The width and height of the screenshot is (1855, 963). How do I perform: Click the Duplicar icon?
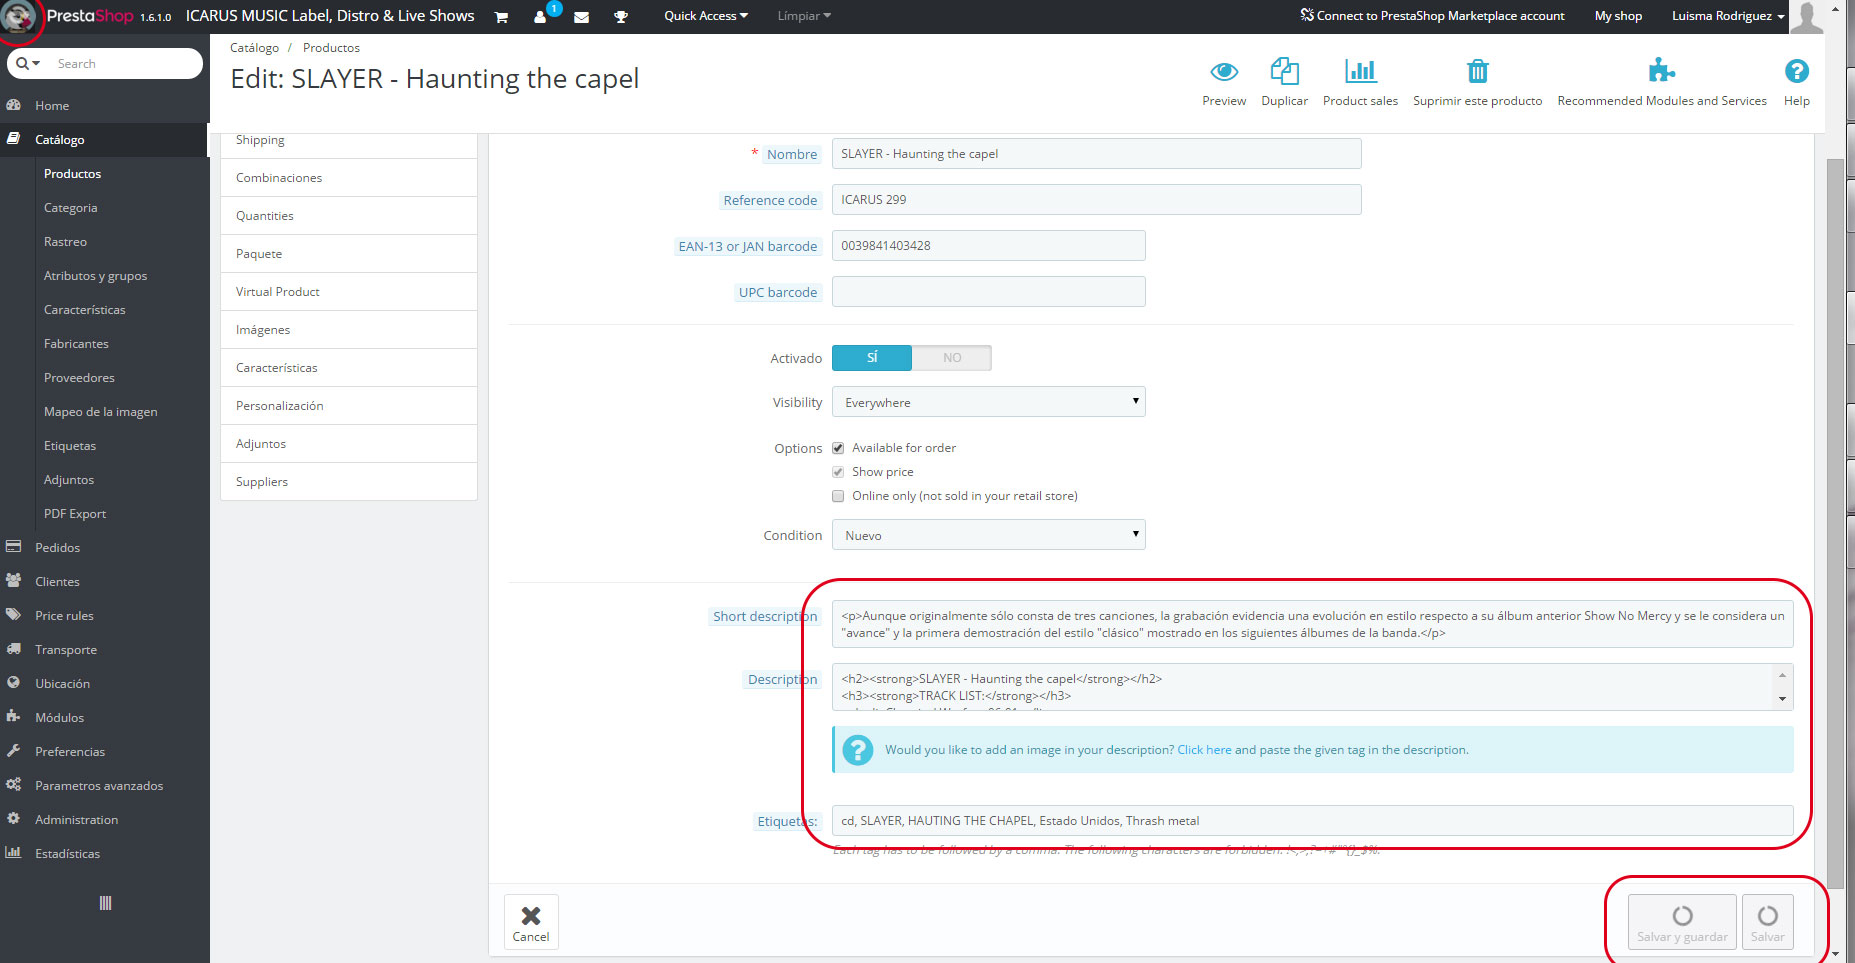point(1284,71)
